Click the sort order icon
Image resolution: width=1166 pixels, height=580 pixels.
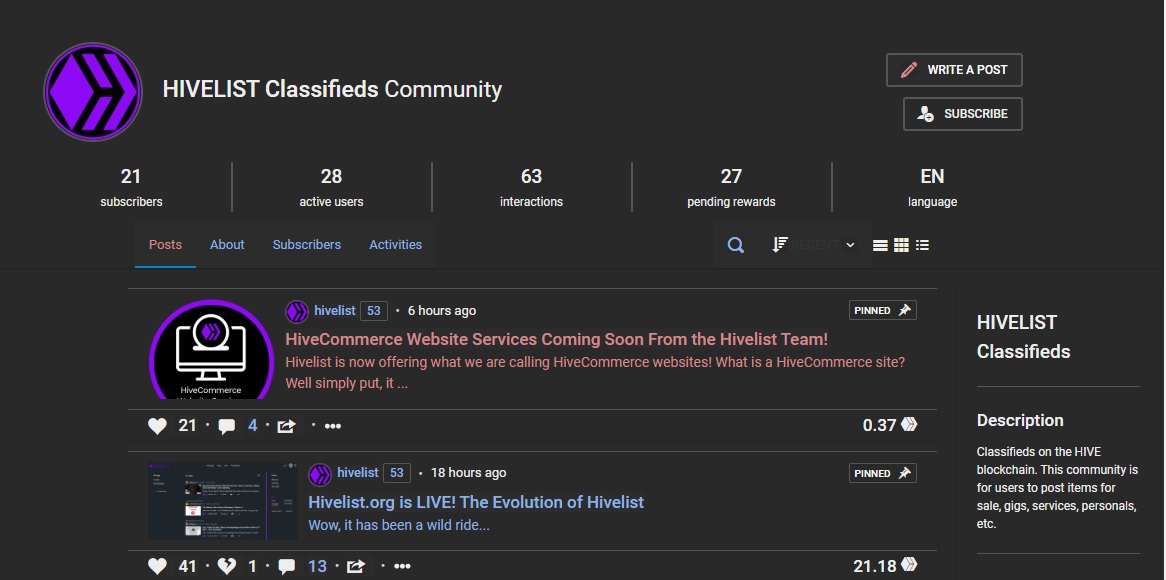pos(779,245)
